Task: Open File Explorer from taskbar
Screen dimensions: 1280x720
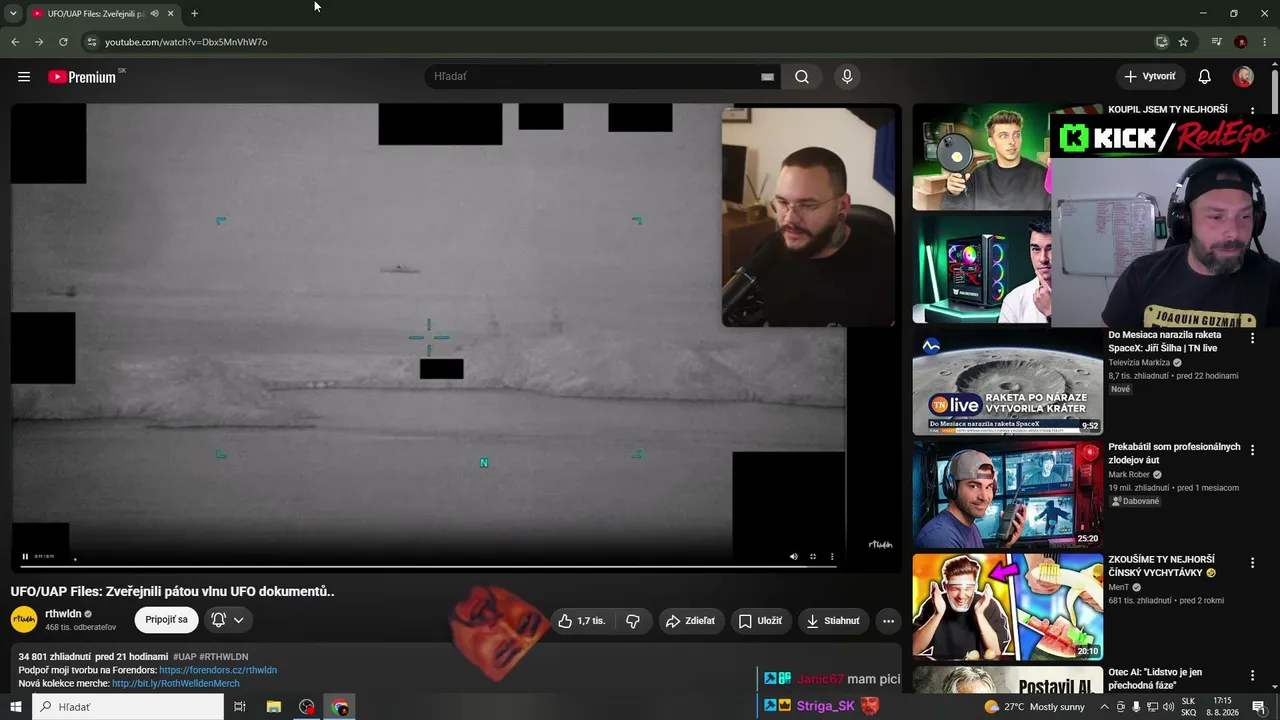Action: tap(273, 707)
